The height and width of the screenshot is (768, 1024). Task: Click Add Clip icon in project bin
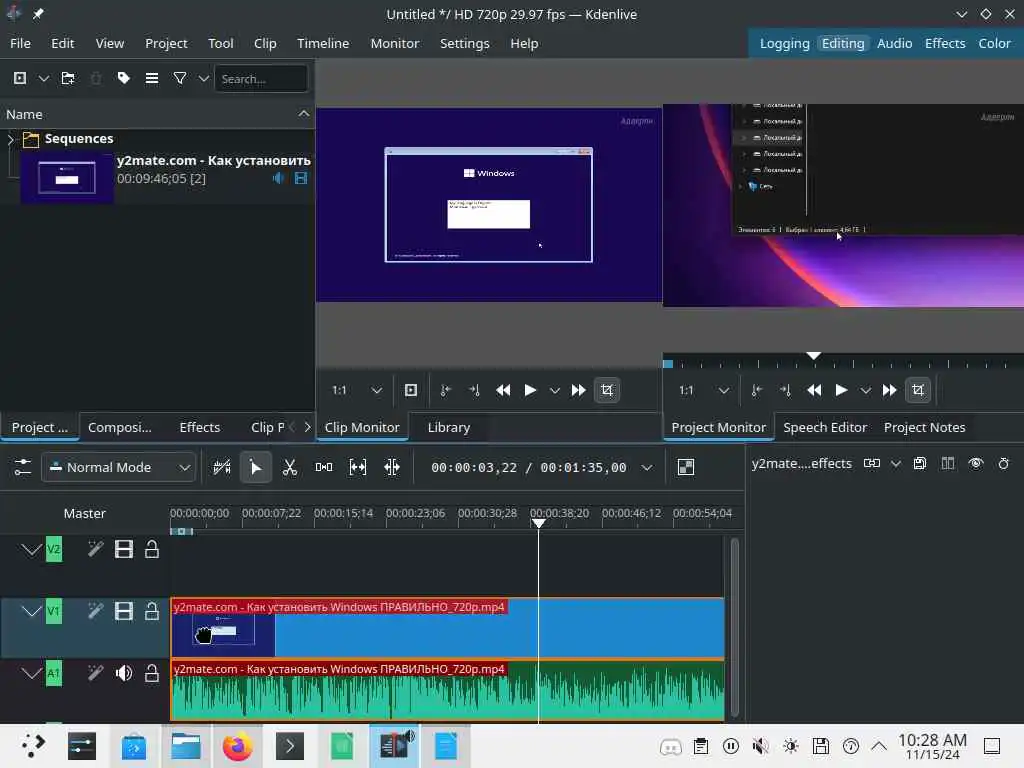20,78
